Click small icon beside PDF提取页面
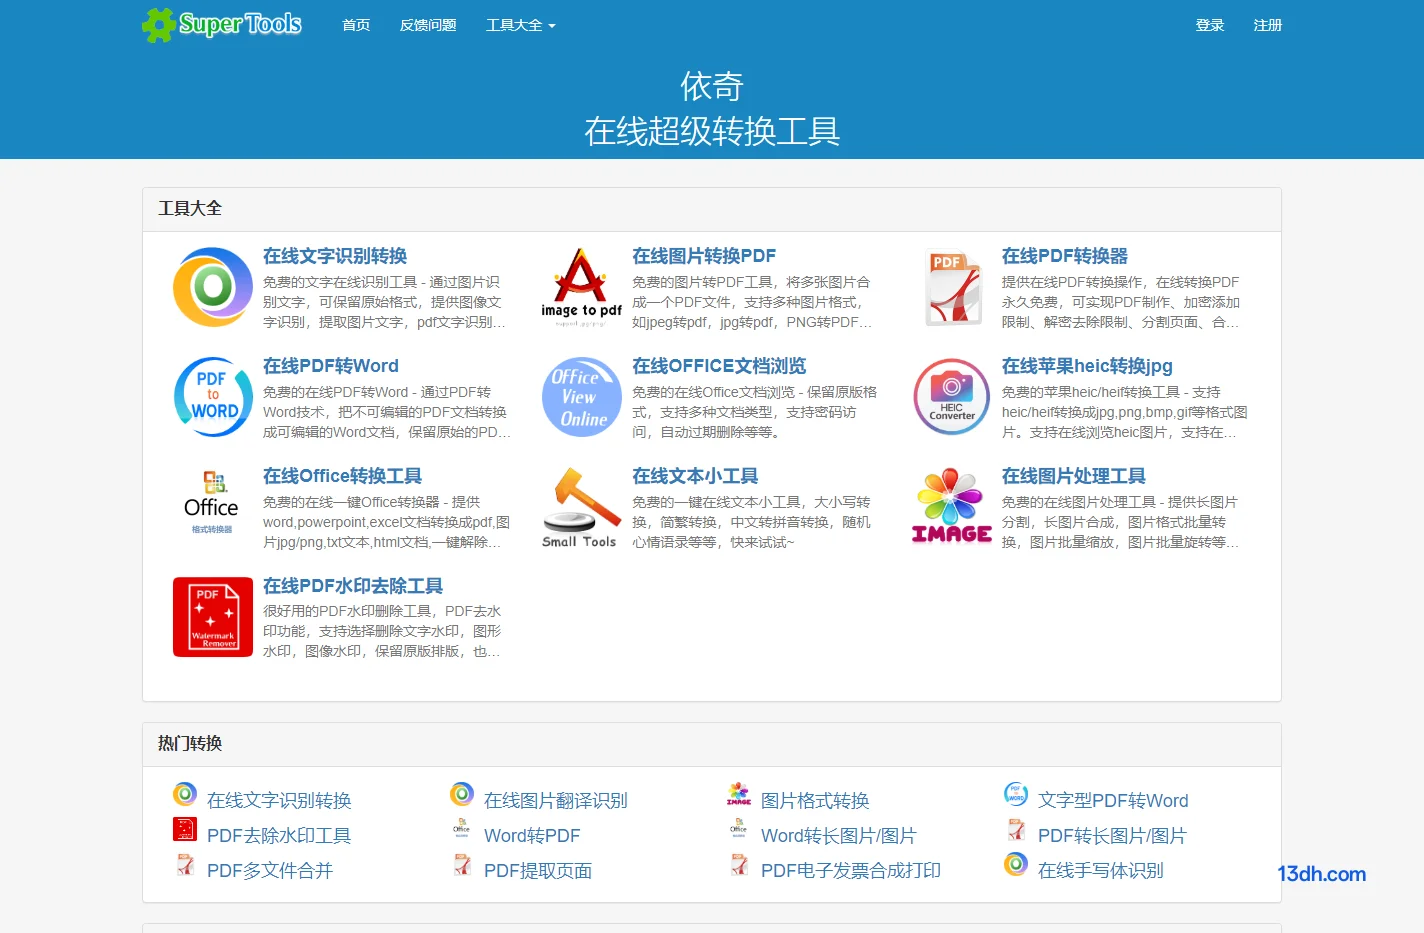This screenshot has width=1424, height=933. tap(462, 864)
